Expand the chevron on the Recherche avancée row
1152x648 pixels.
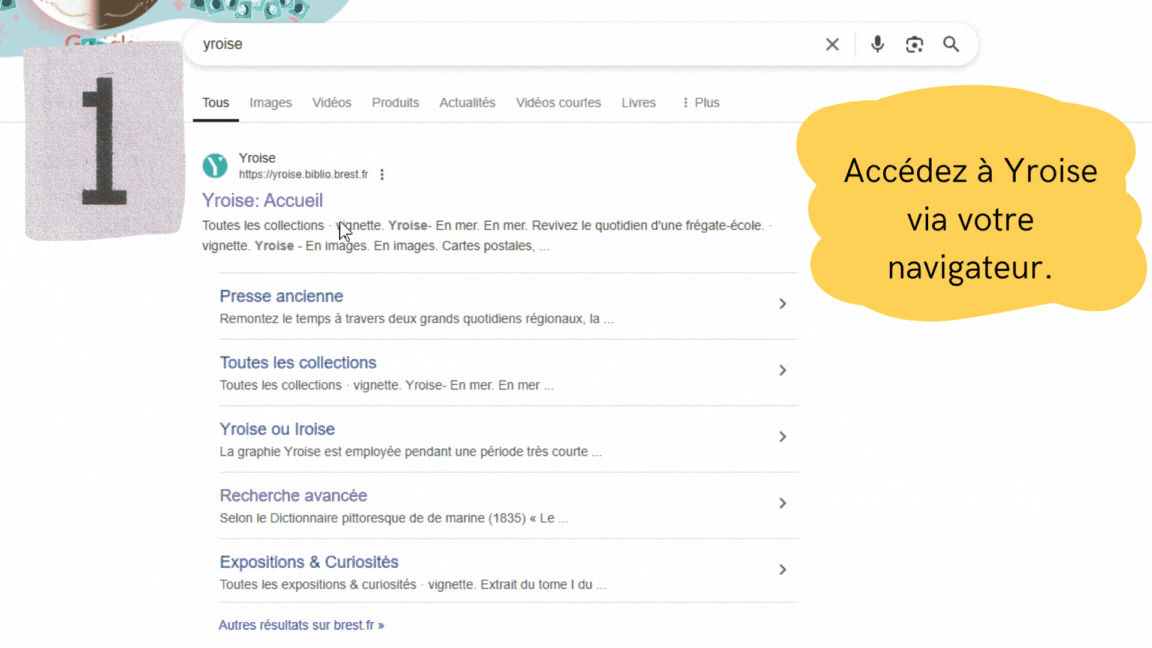click(782, 503)
